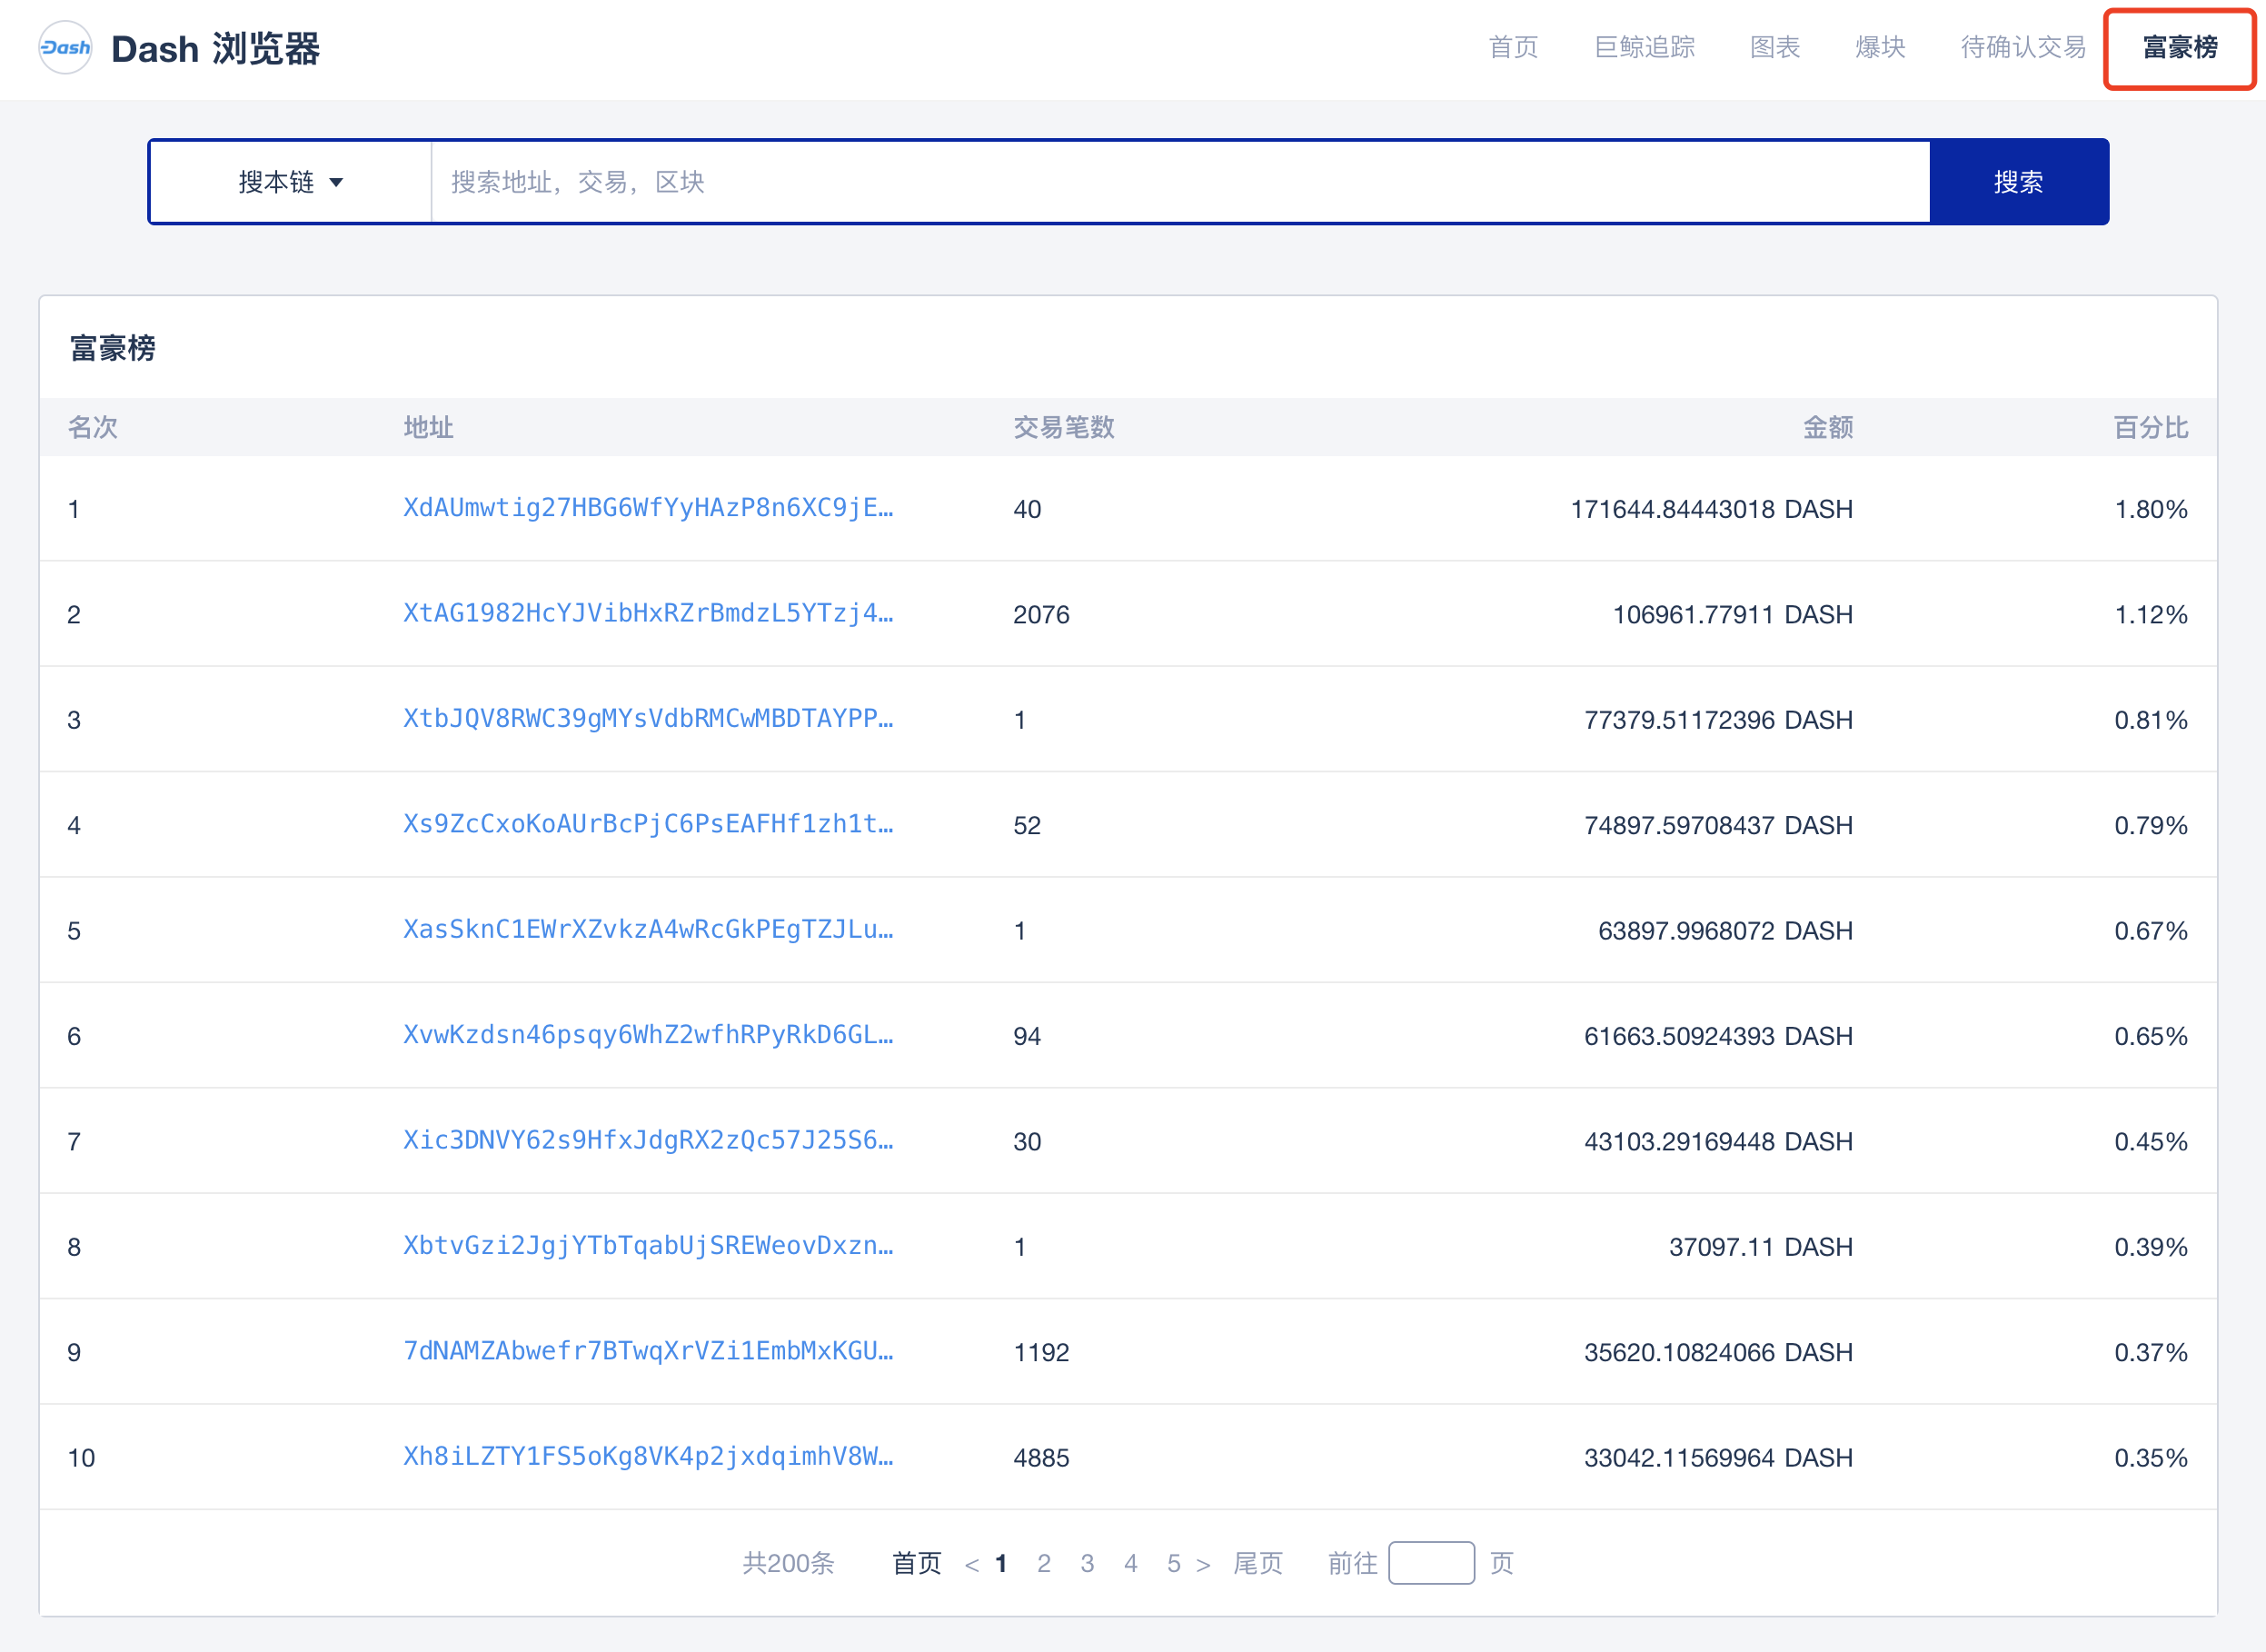
Task: Open address Xh8iLZTY1FS5oKg8VK4p2jxdqimhV8W…
Action: pyautogui.click(x=648, y=1456)
